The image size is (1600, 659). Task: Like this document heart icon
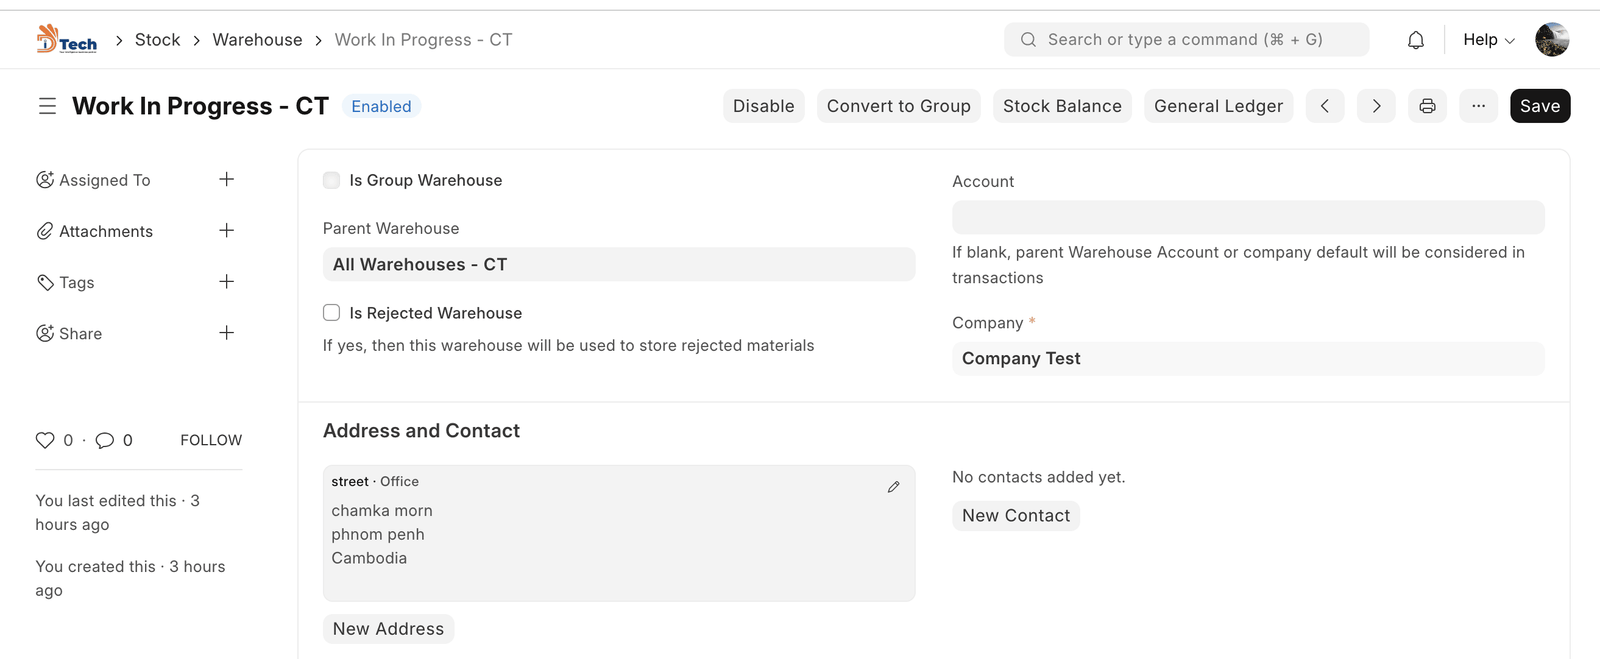coord(45,440)
